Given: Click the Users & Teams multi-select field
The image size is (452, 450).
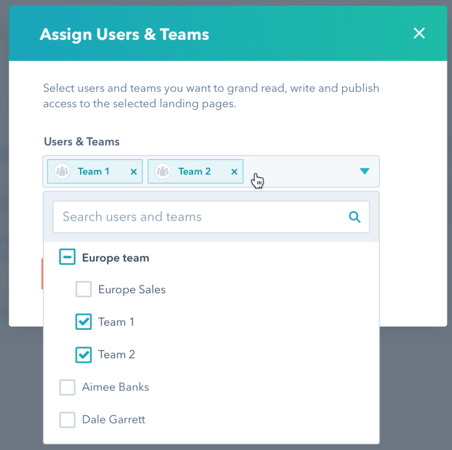Looking at the screenshot, I should pos(211,171).
